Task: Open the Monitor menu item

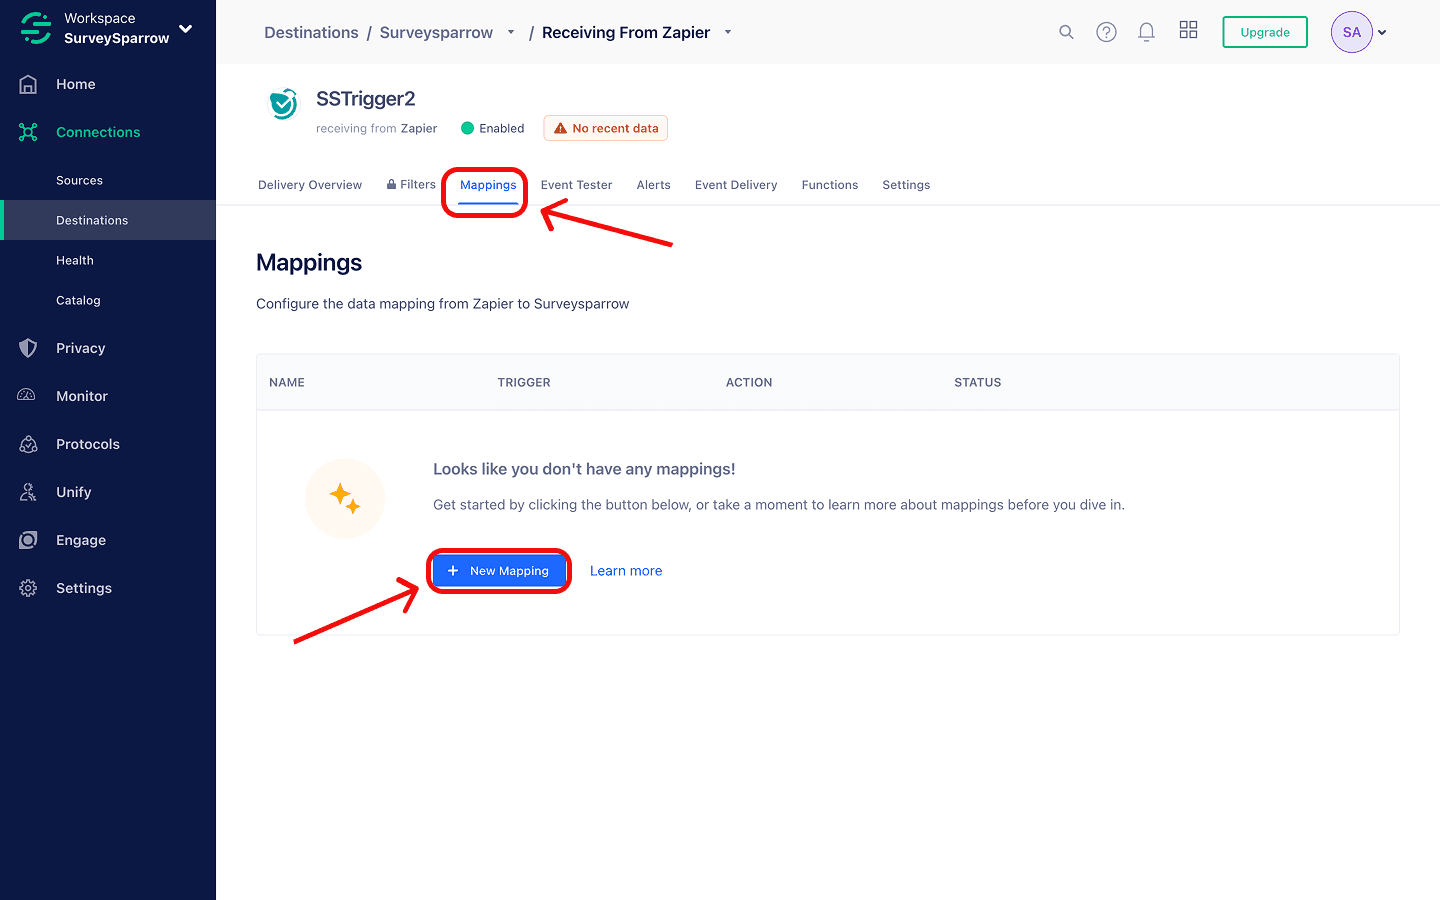Action: click(x=82, y=396)
